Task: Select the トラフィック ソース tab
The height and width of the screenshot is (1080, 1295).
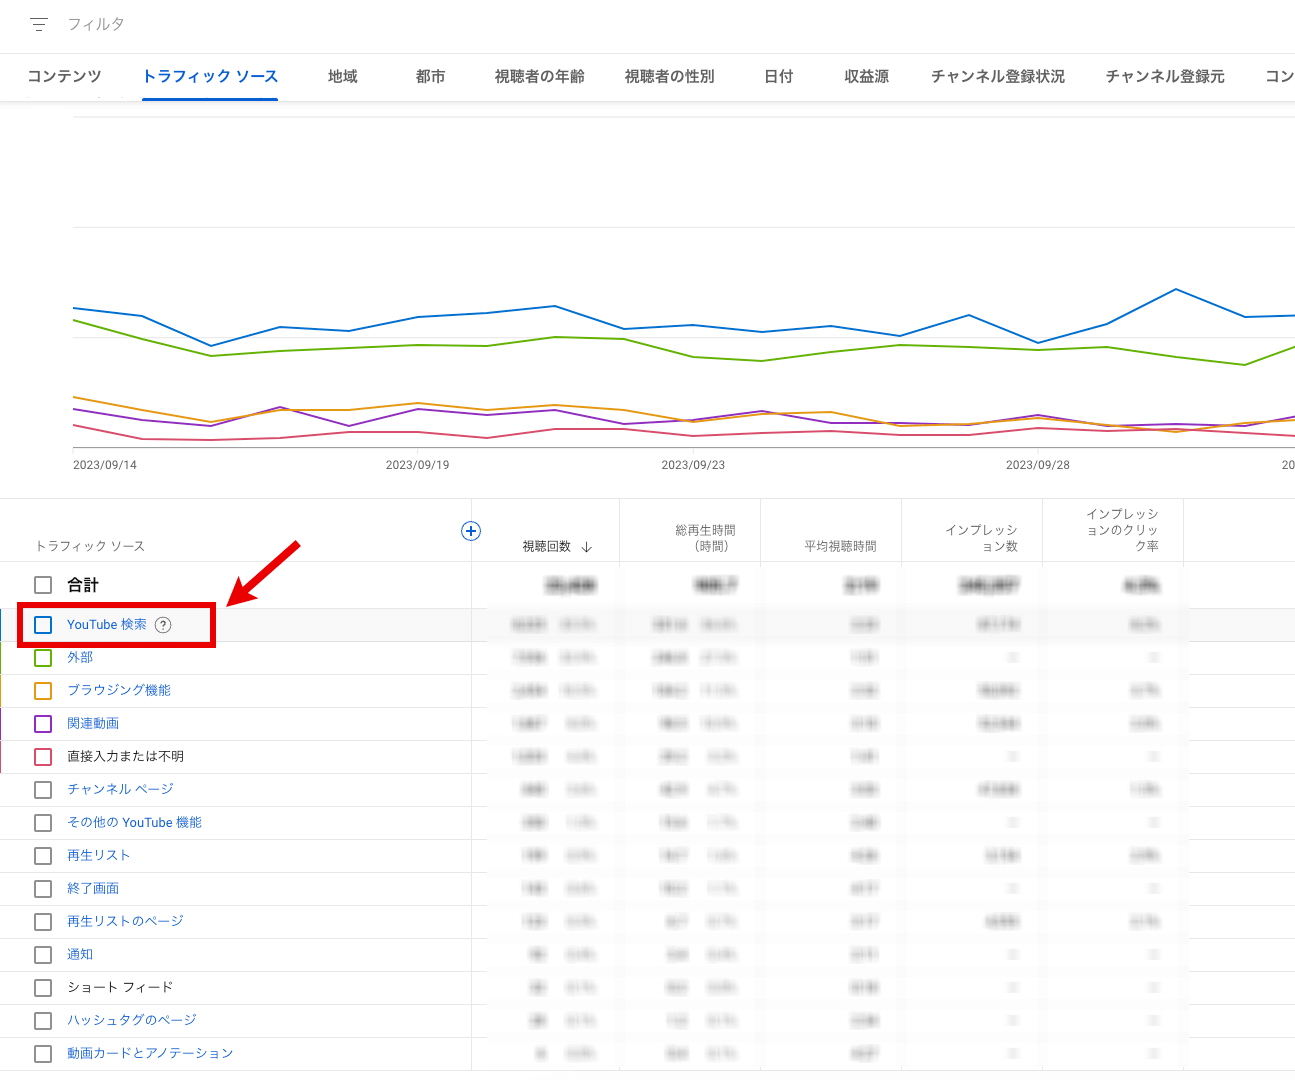Action: pyautogui.click(x=210, y=76)
